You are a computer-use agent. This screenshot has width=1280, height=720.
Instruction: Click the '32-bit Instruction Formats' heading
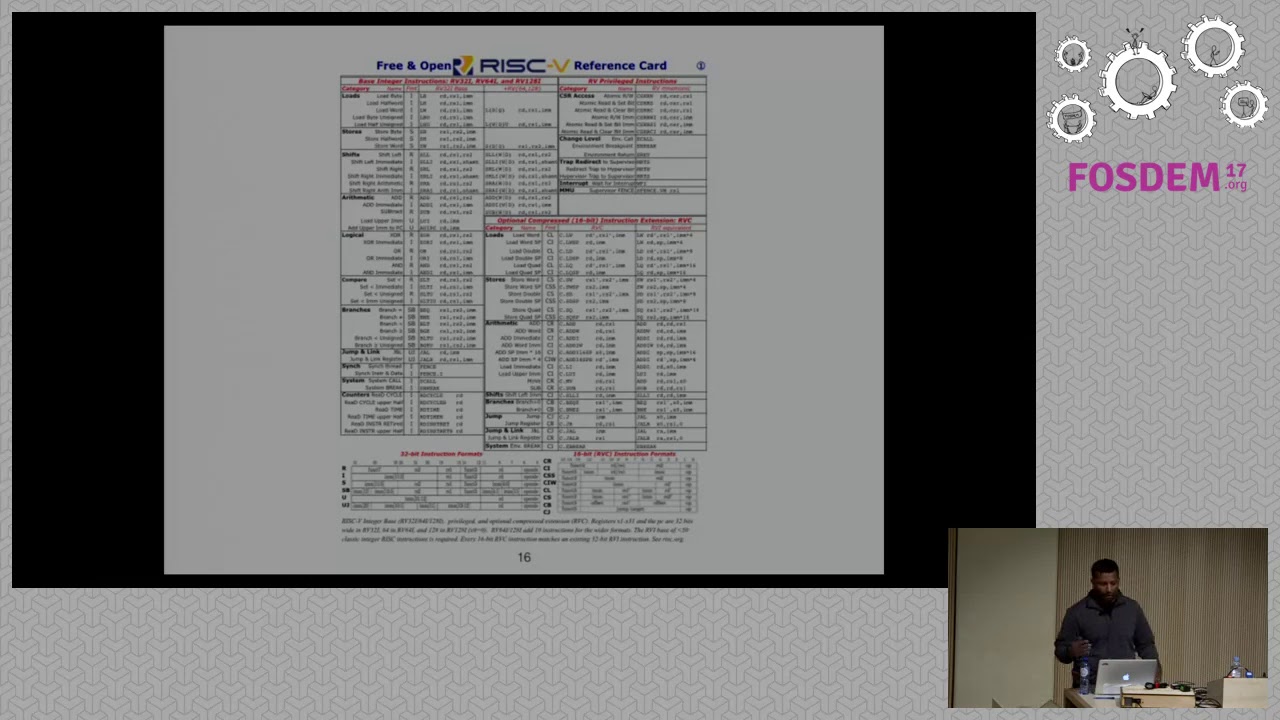[x=441, y=454]
